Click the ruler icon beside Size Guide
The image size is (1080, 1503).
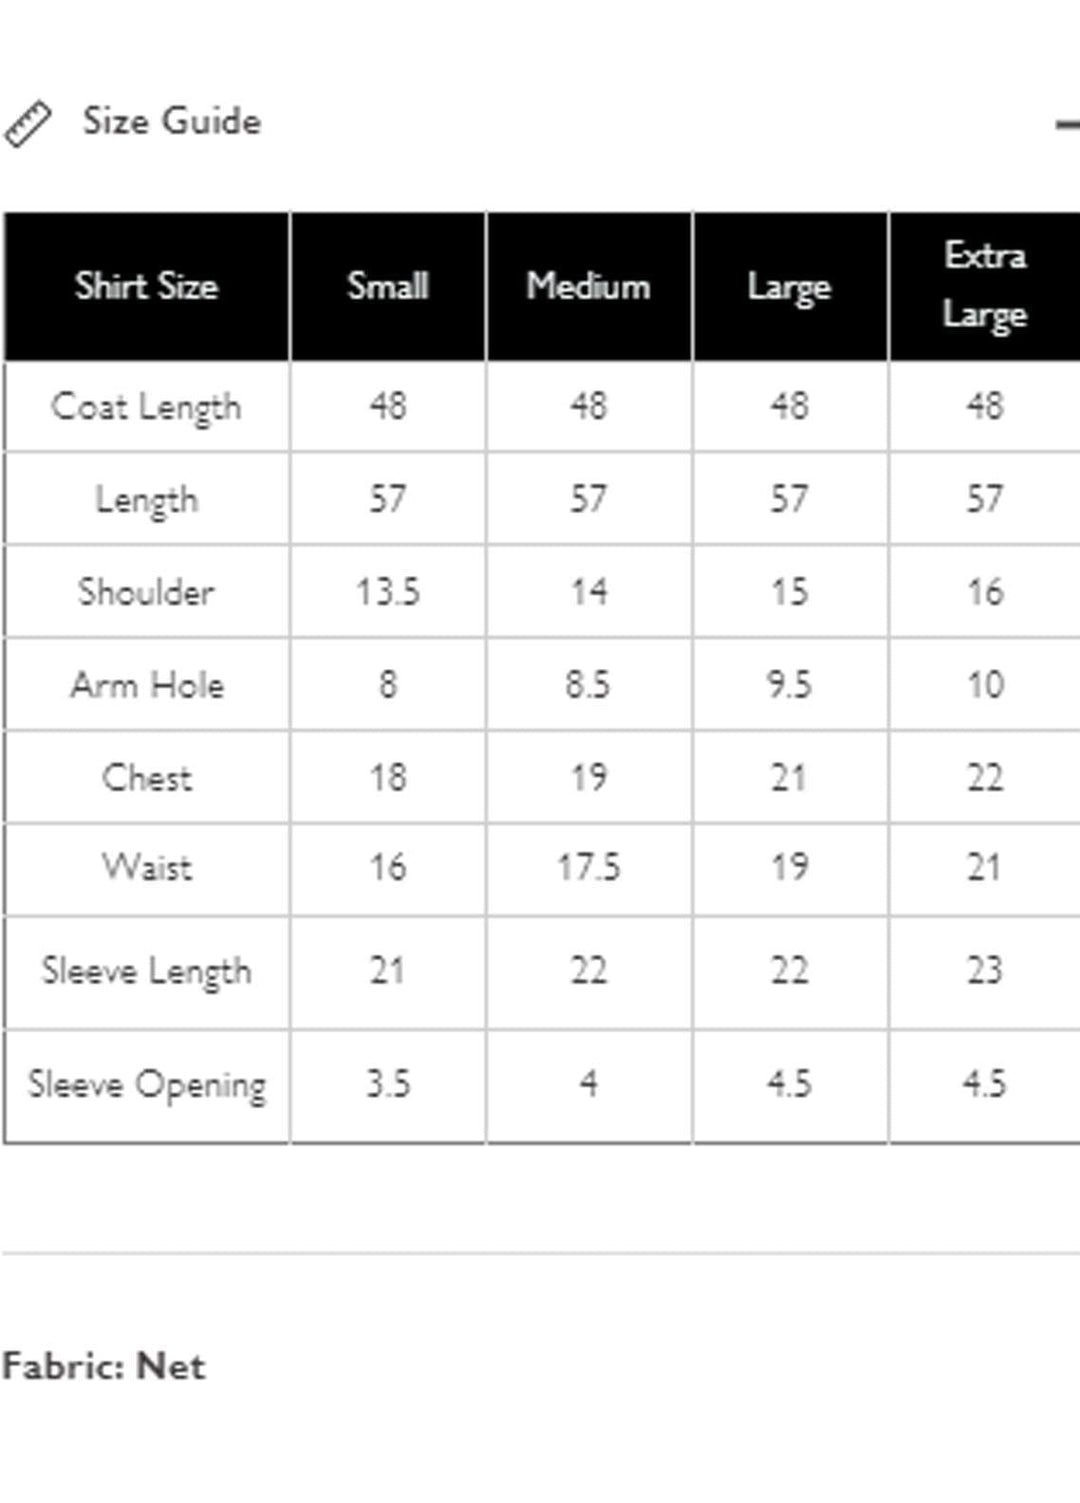(x=28, y=124)
